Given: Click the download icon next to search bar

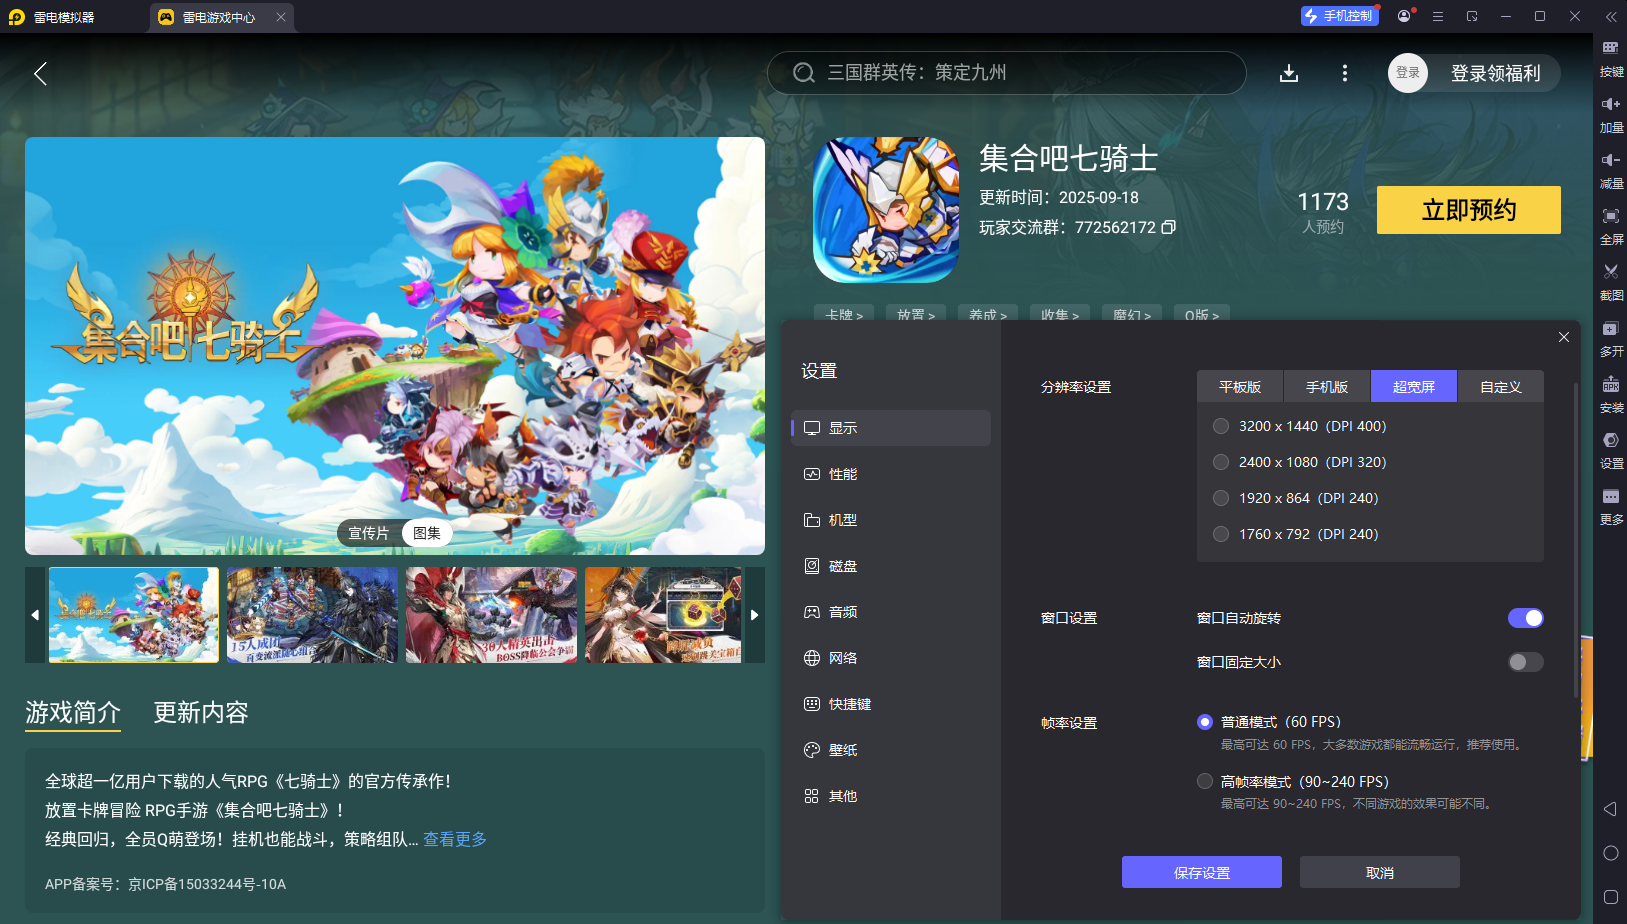Looking at the screenshot, I should 1289,72.
